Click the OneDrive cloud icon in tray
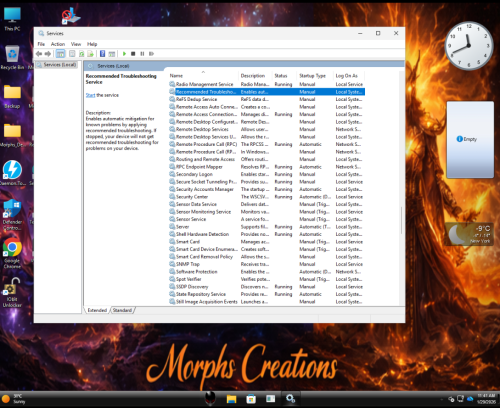This screenshot has width=500, height=408. (x=470, y=399)
